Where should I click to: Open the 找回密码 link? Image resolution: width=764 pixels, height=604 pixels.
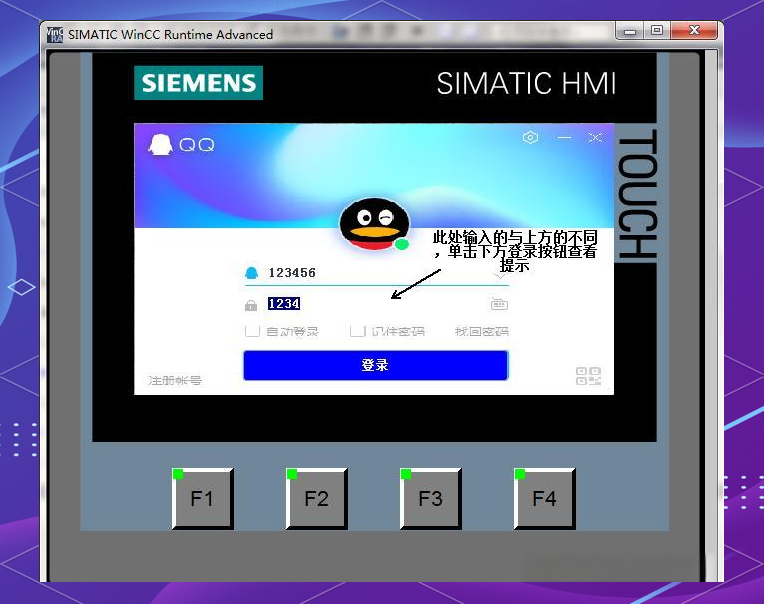tap(481, 332)
